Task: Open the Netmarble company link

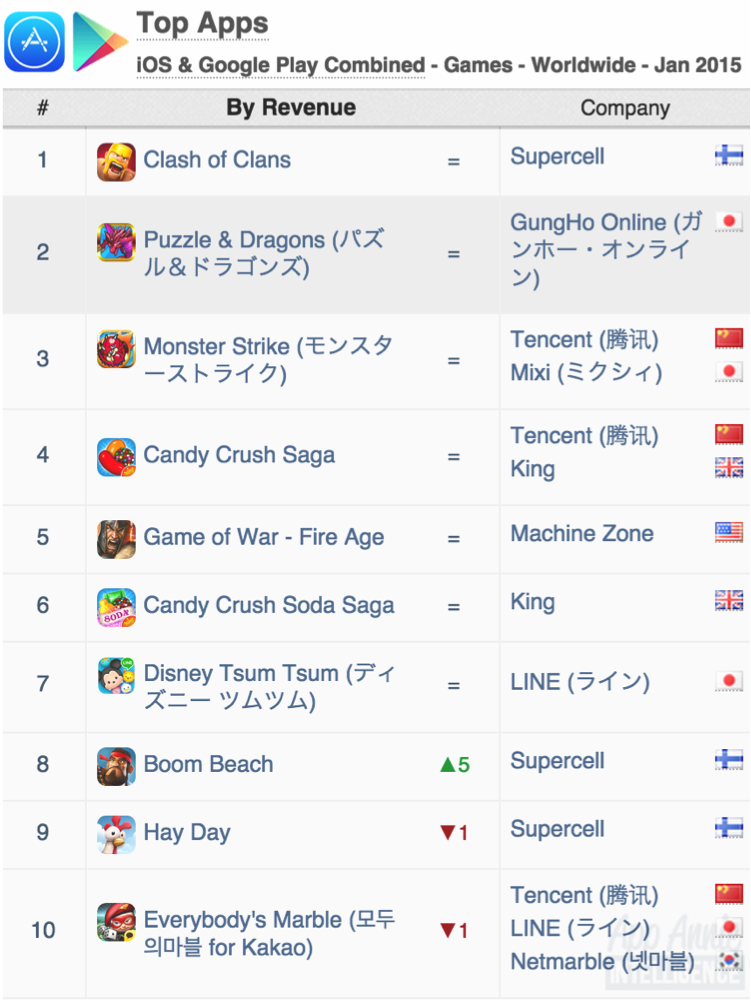Action: (602, 961)
